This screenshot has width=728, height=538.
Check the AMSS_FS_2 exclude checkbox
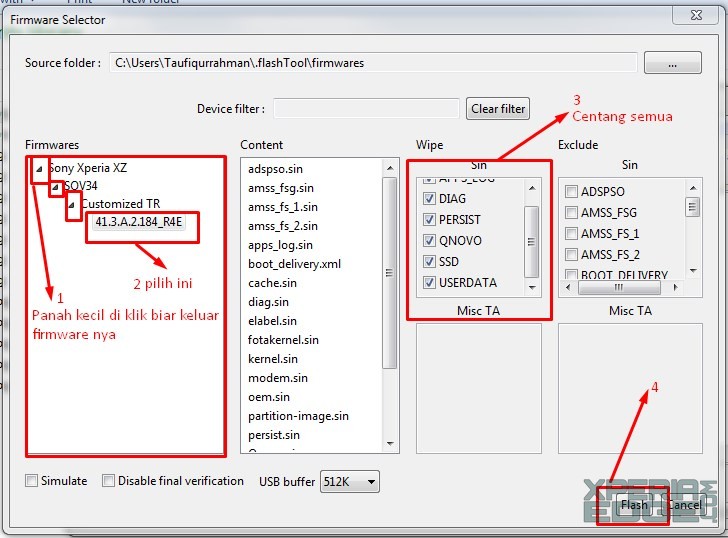point(571,254)
